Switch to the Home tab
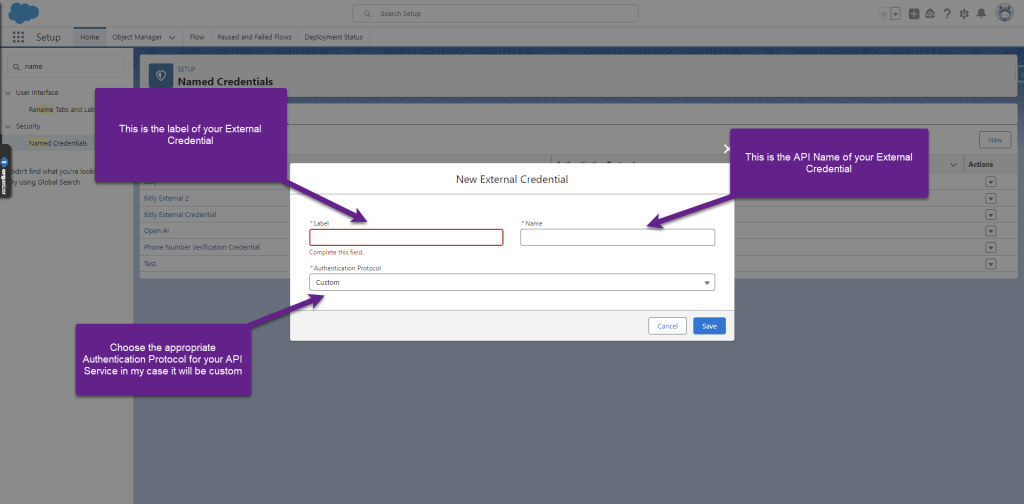The height and width of the screenshot is (504, 1024). click(x=89, y=37)
